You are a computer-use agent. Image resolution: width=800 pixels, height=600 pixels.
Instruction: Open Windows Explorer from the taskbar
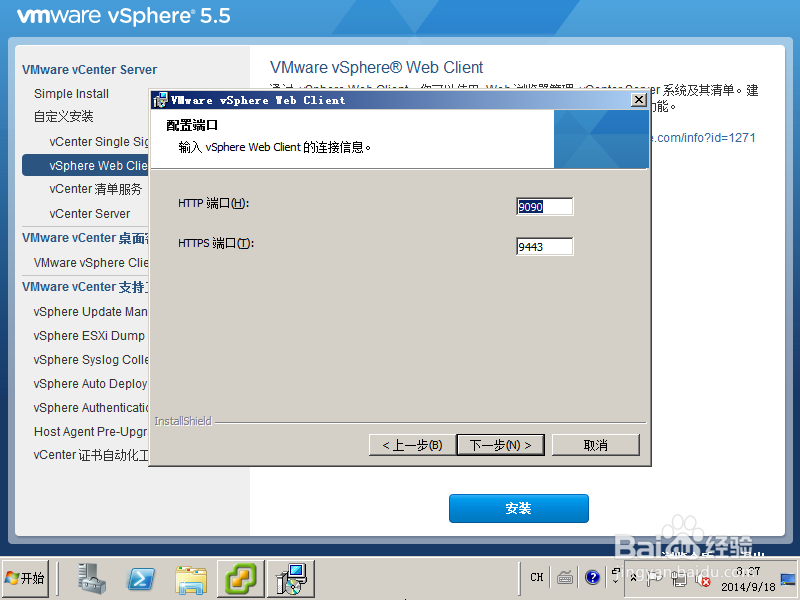(x=190, y=578)
